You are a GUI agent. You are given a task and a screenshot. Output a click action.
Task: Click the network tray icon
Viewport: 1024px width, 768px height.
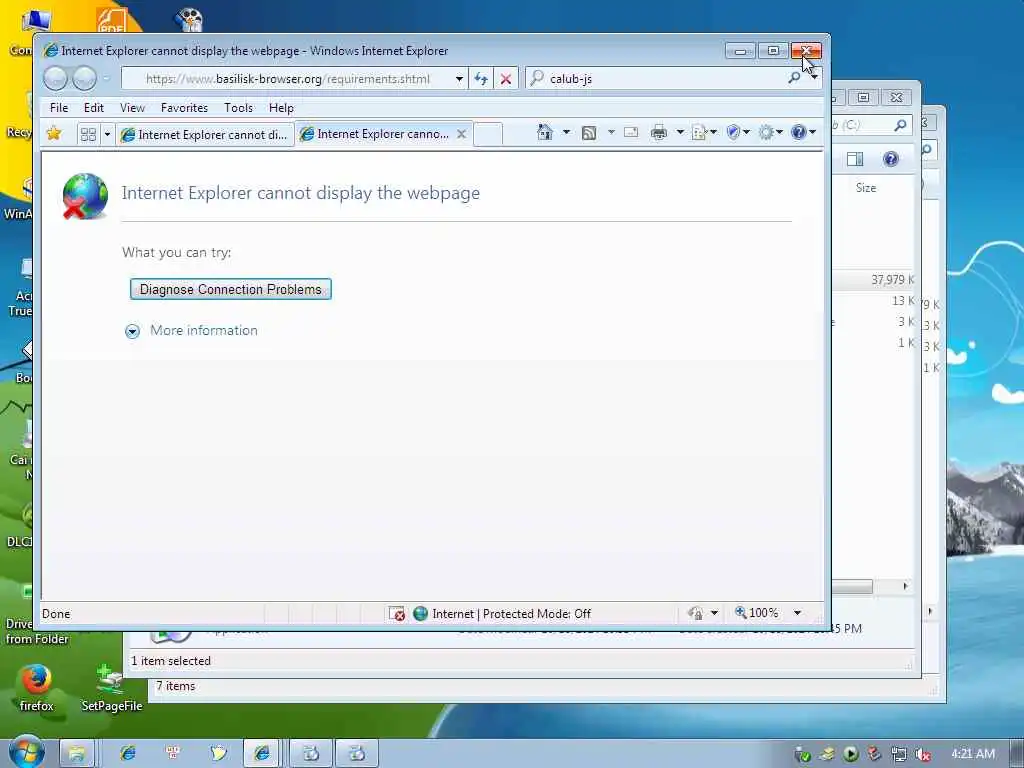click(x=899, y=754)
